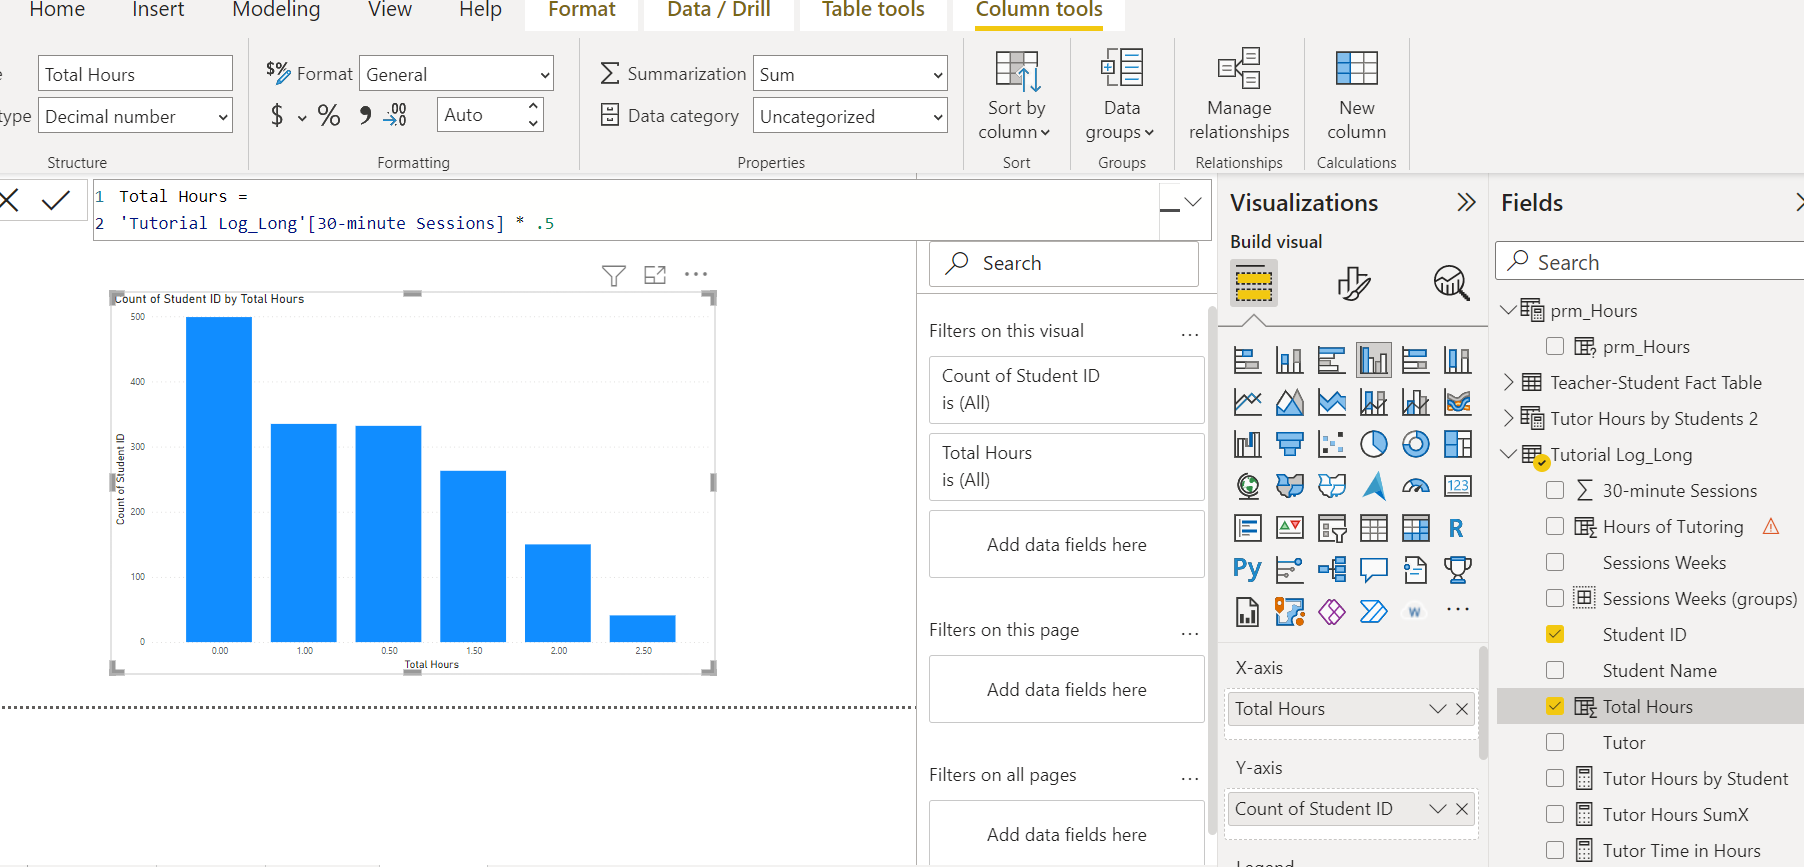Search in the Fields pane box

(x=1650, y=262)
